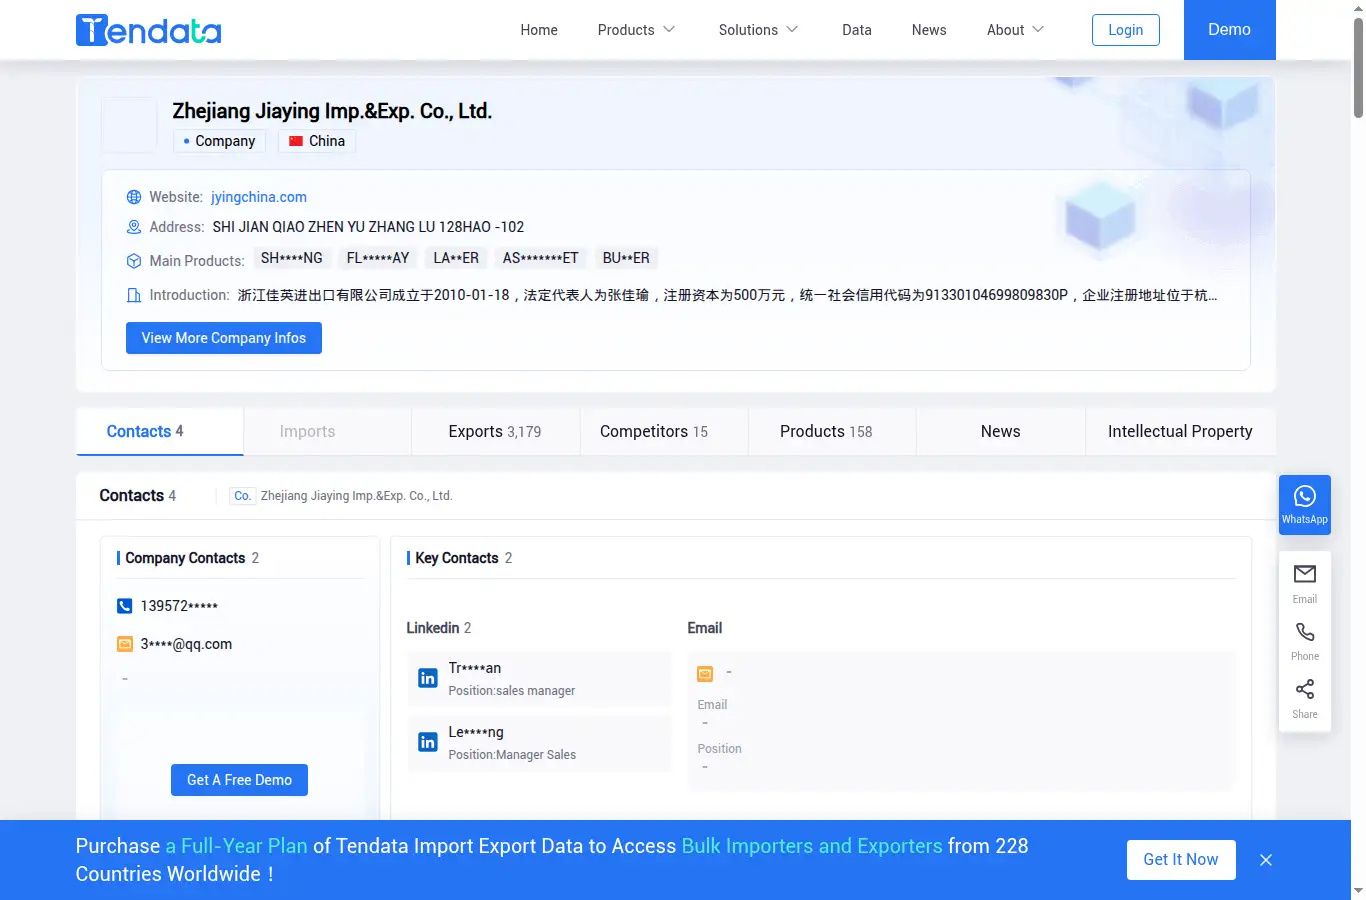Click the LA**ER product tag
Screen dimensions: 1366x900
456,258
